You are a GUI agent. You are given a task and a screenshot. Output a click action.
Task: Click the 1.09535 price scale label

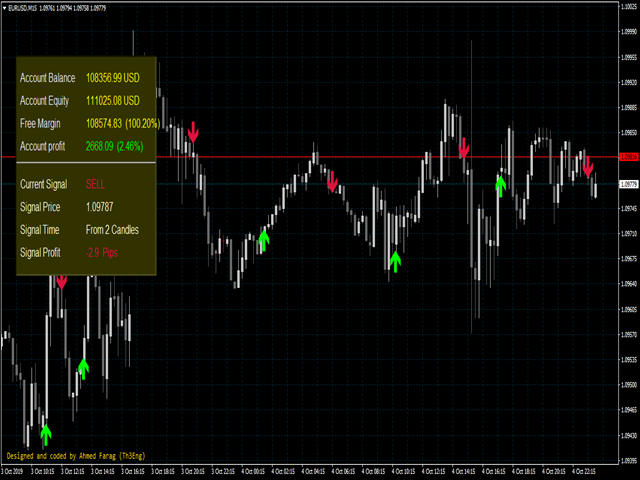point(629,360)
